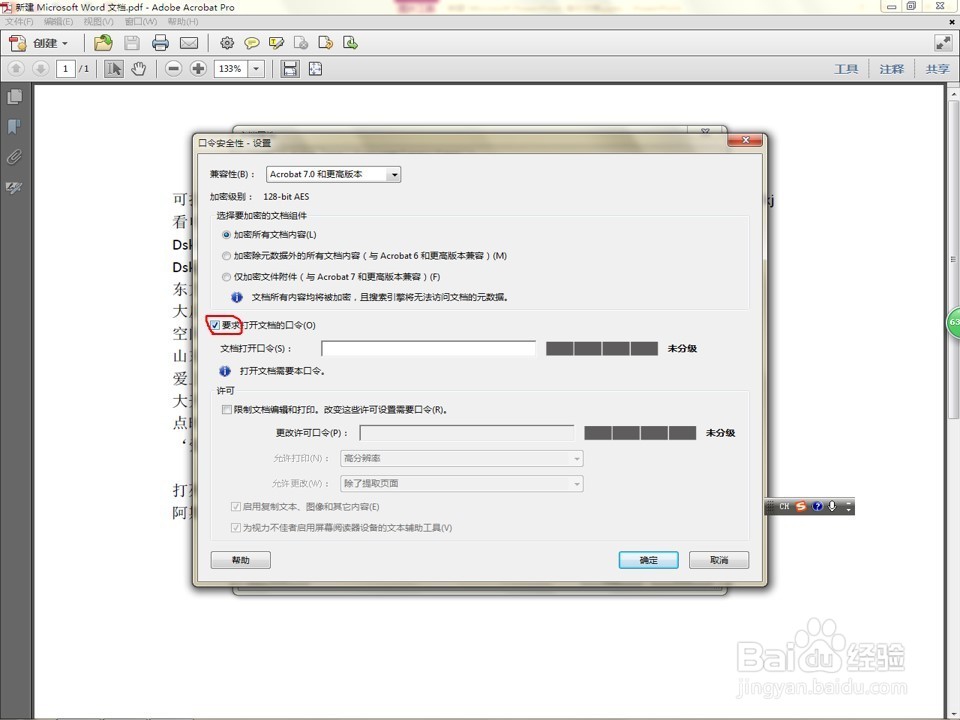Viewport: 960px width, 720px height.
Task: Click the green export arrow toolbar icon
Action: (x=350, y=43)
